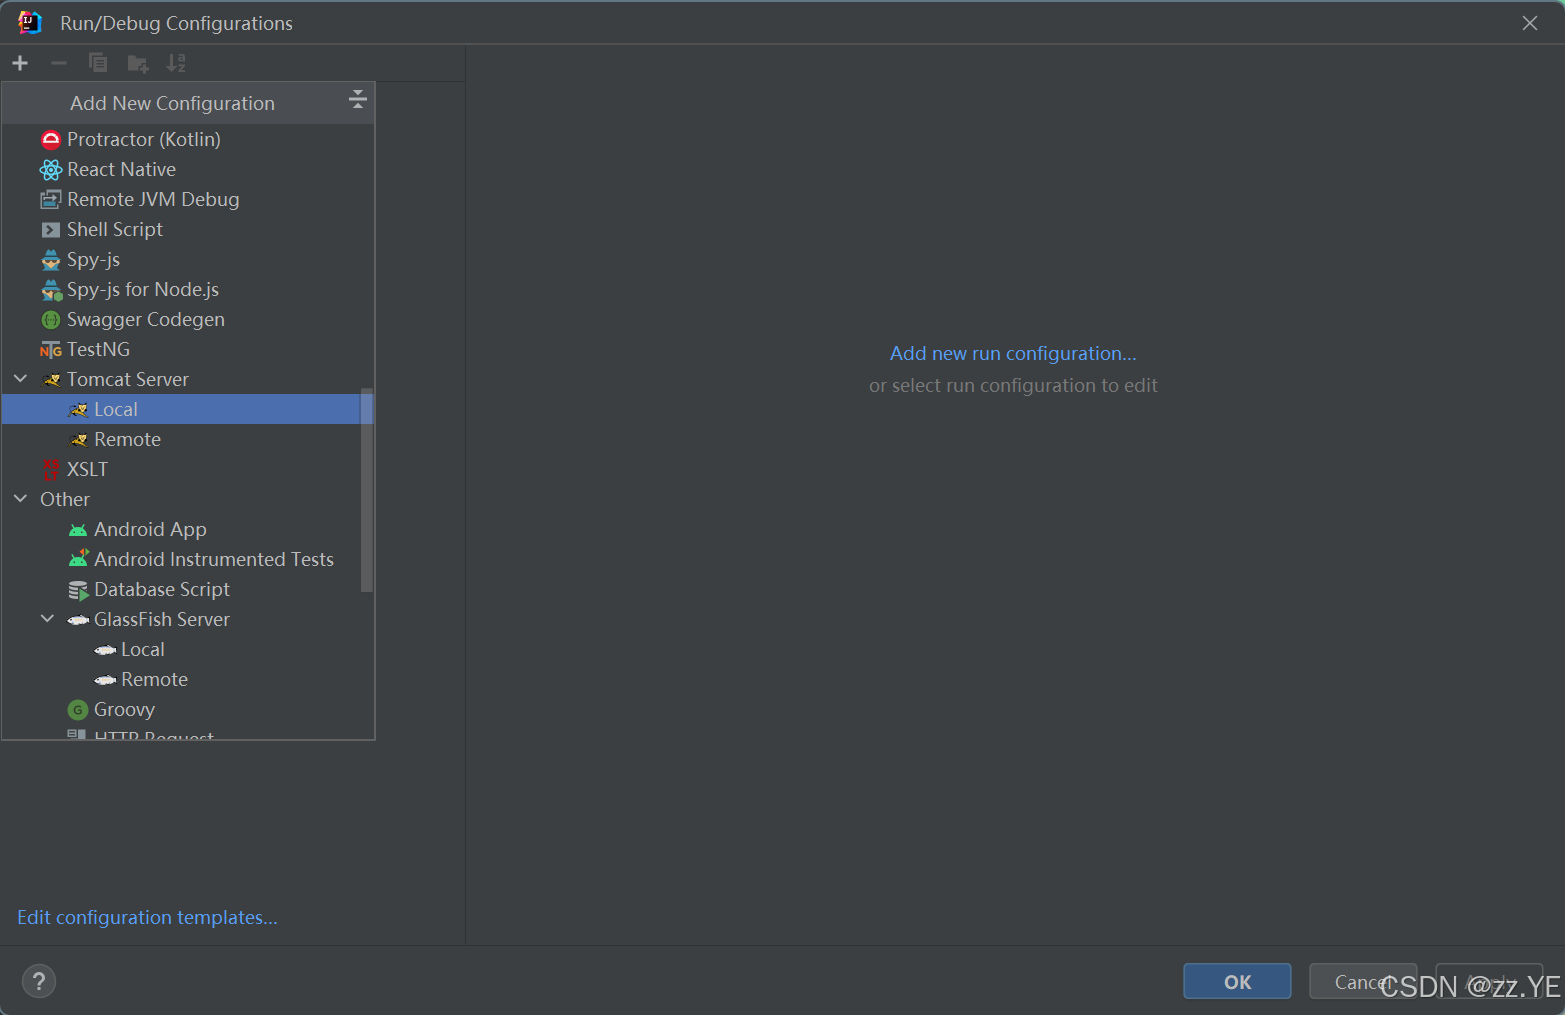Viewport: 1565px width, 1015px height.
Task: Collapse the GlassFish Server node chevron
Action: click(x=47, y=618)
